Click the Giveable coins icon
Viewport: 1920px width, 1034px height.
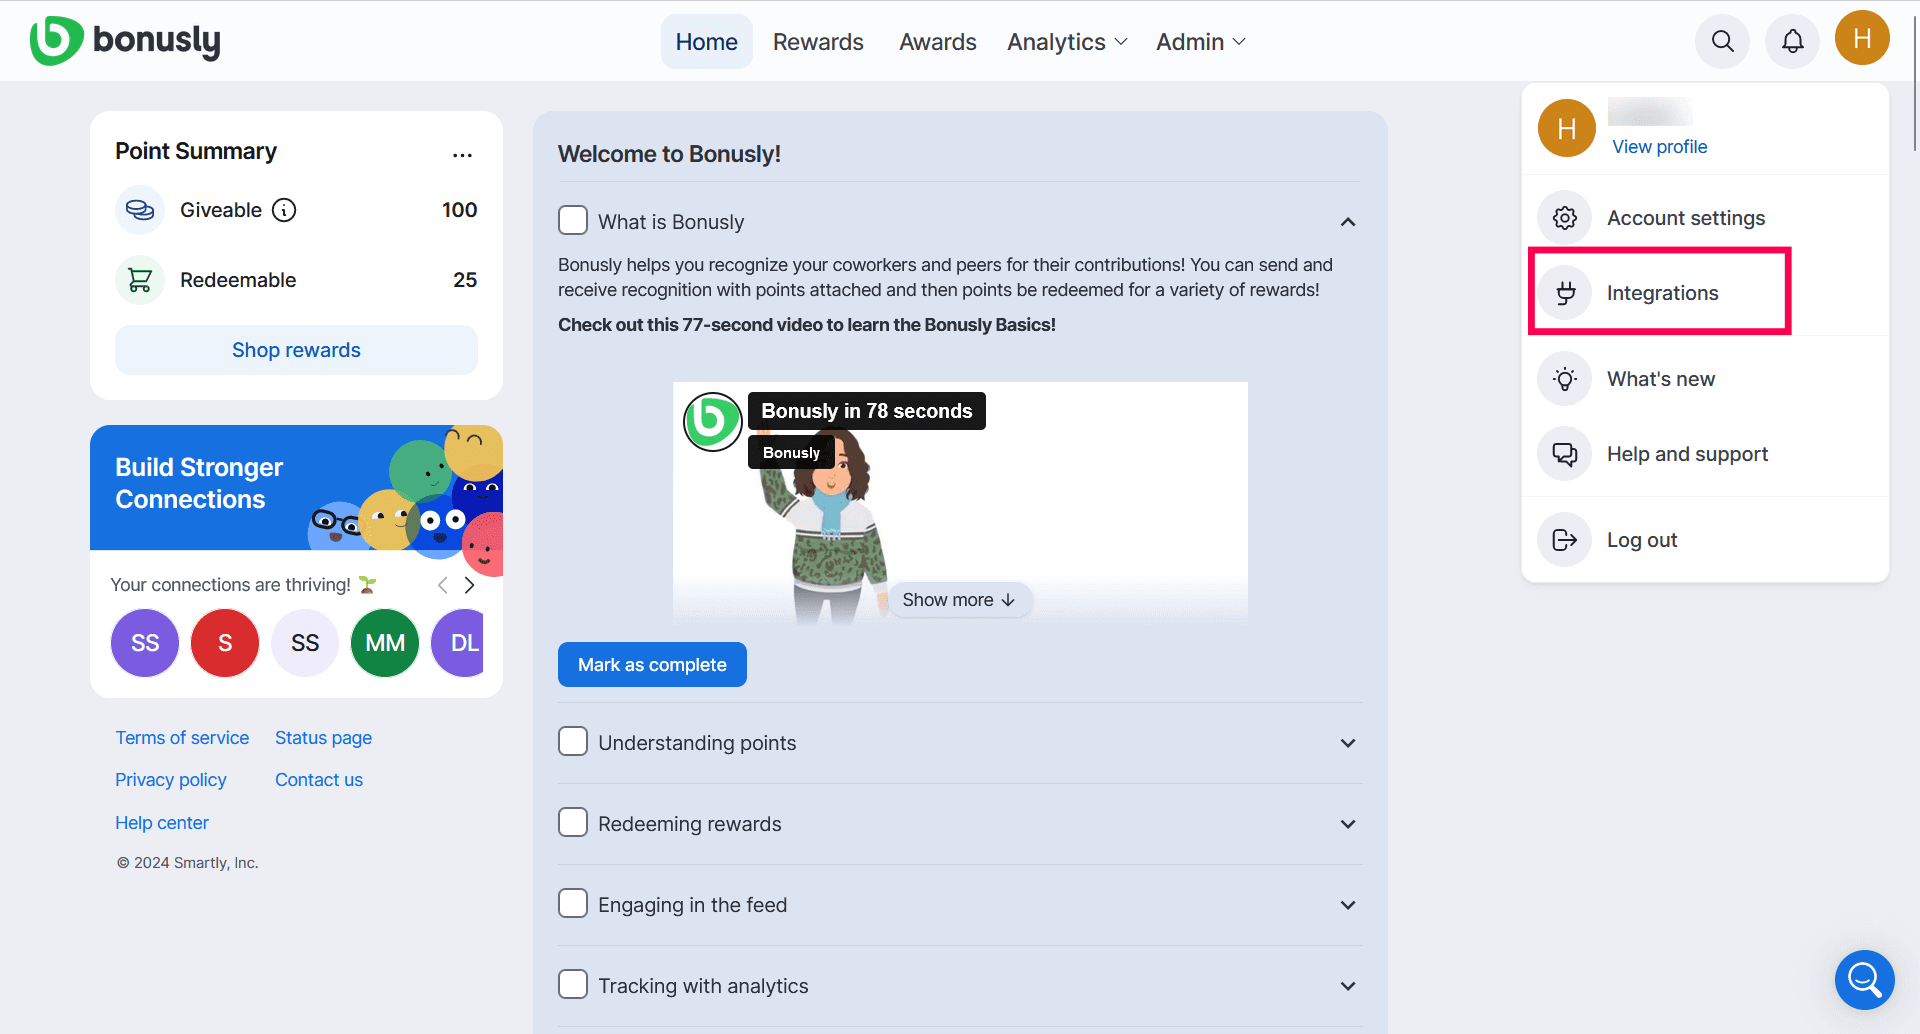[140, 210]
